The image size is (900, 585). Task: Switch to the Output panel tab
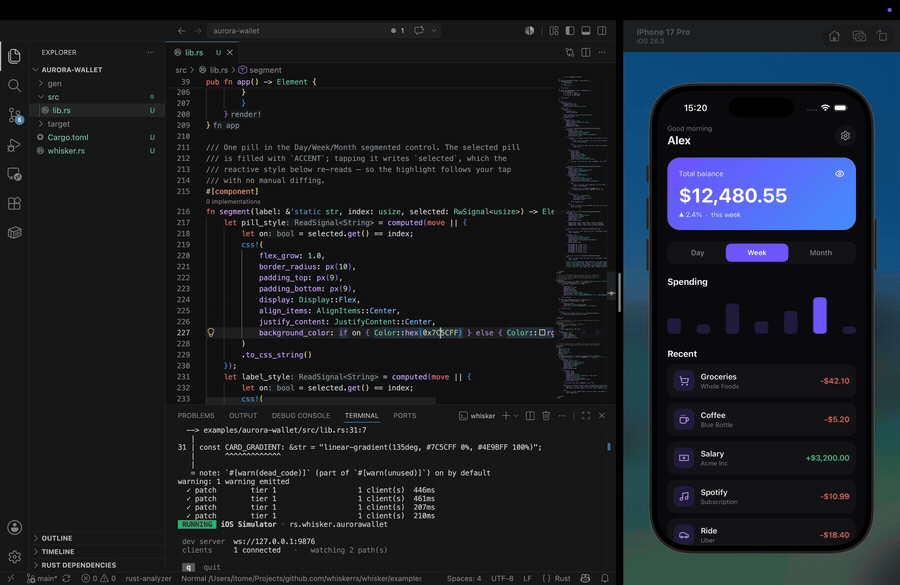(x=243, y=416)
